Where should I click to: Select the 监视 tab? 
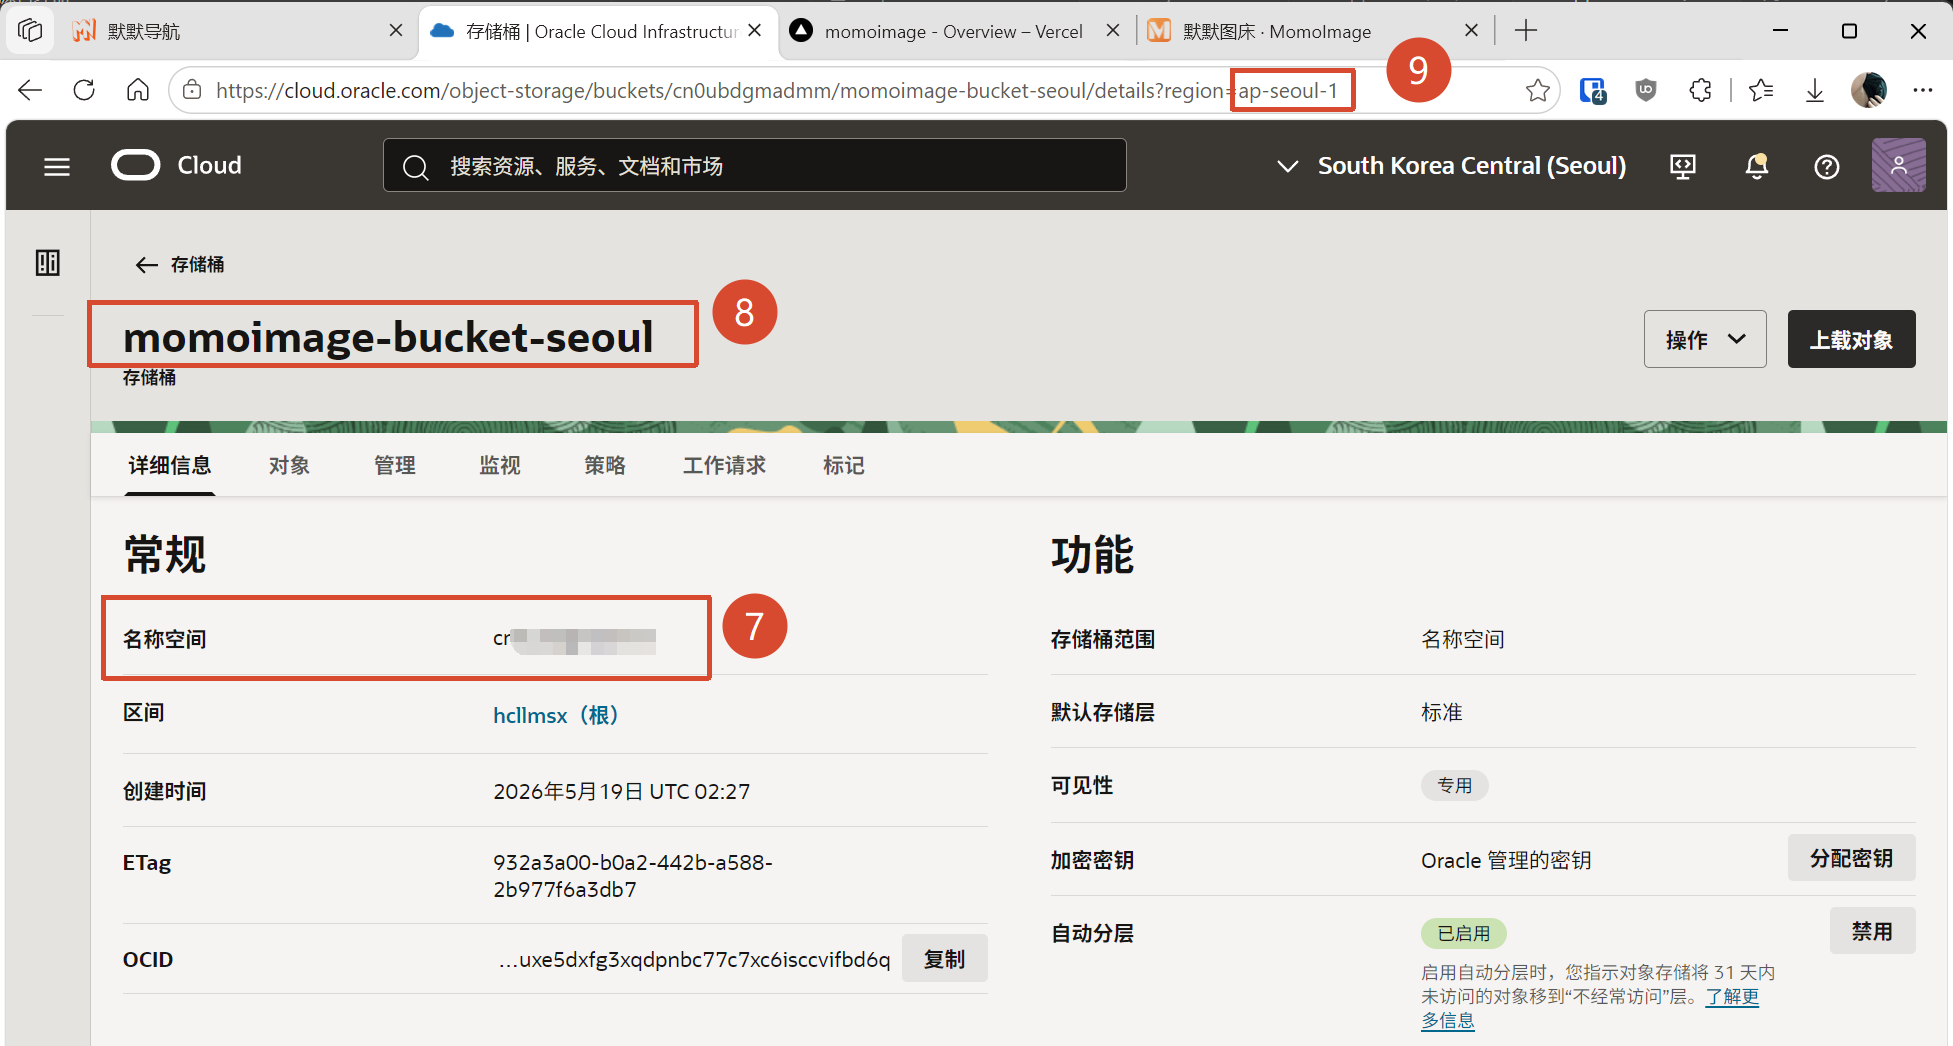pos(500,466)
